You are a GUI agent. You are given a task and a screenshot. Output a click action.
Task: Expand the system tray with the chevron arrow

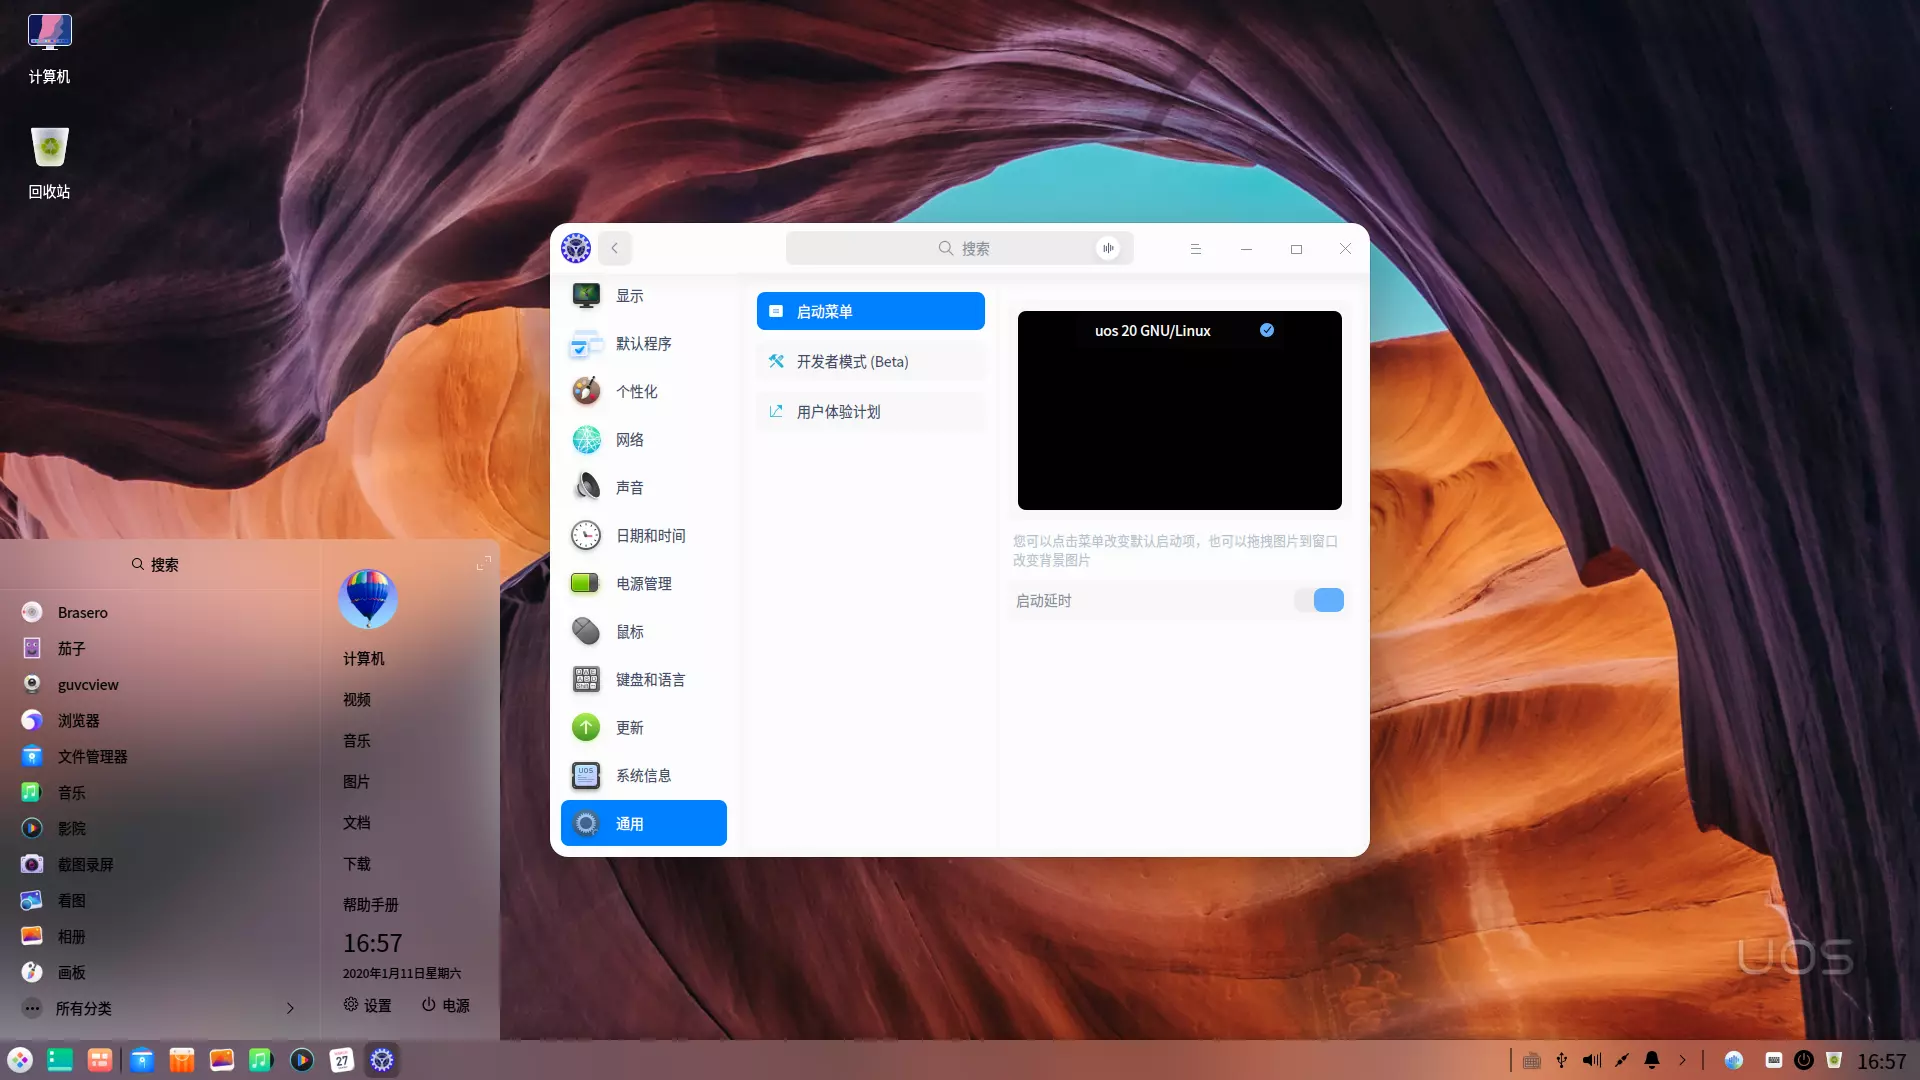pyautogui.click(x=1684, y=1060)
